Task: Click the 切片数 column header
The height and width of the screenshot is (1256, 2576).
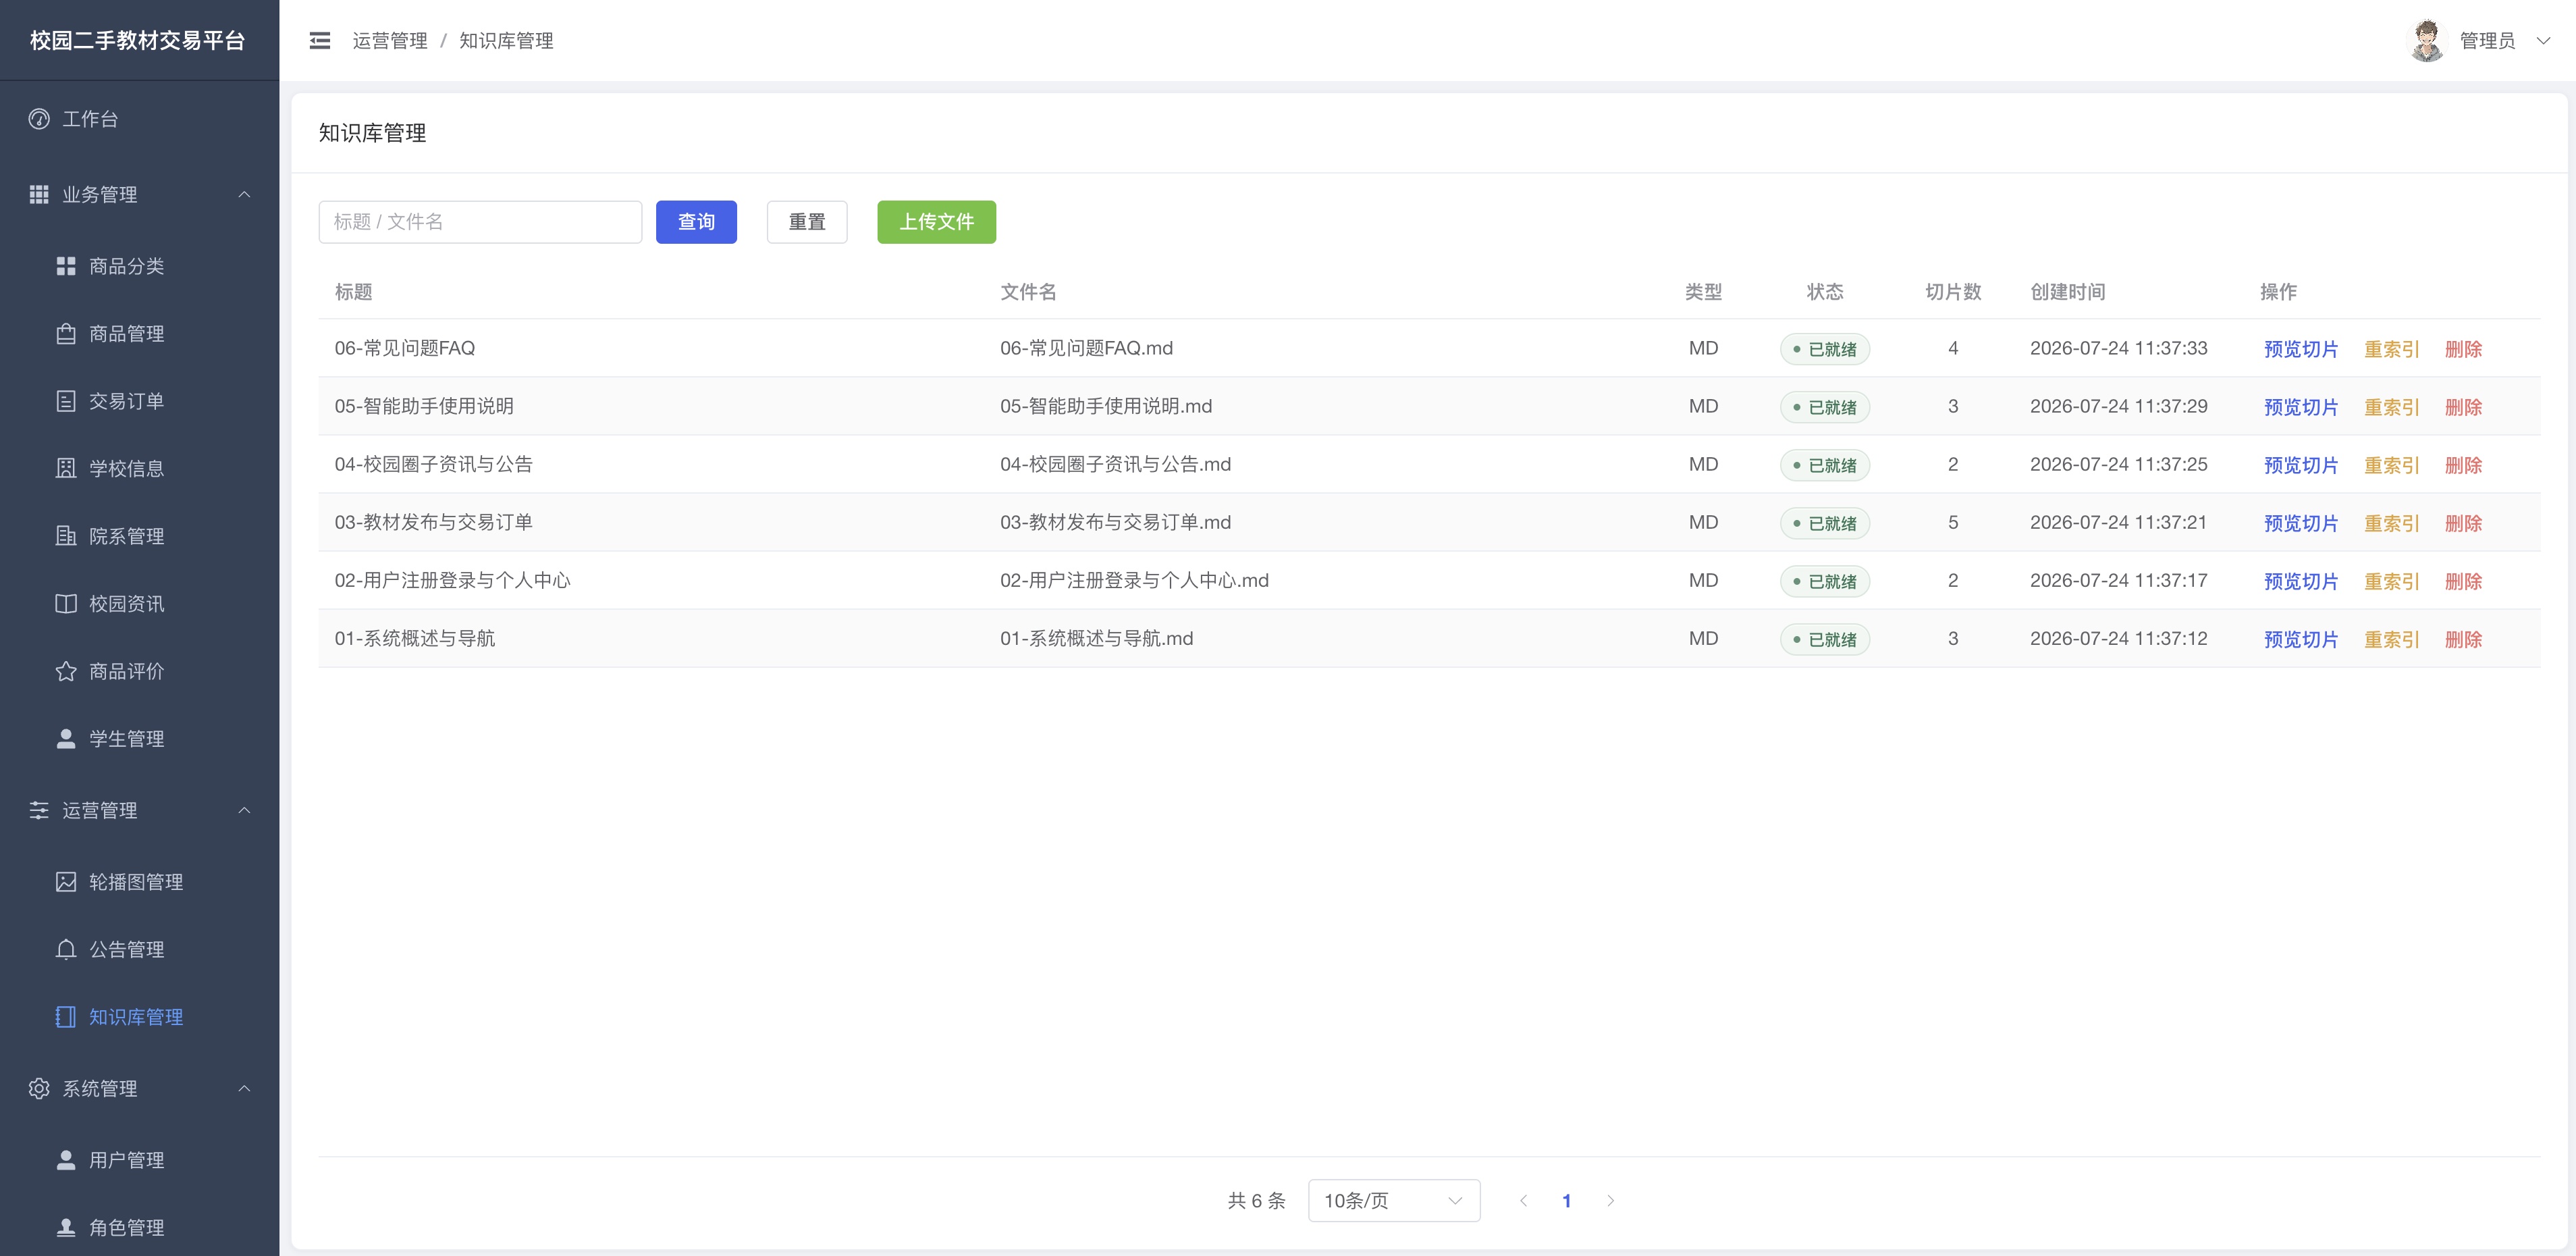Action: pos(1952,292)
